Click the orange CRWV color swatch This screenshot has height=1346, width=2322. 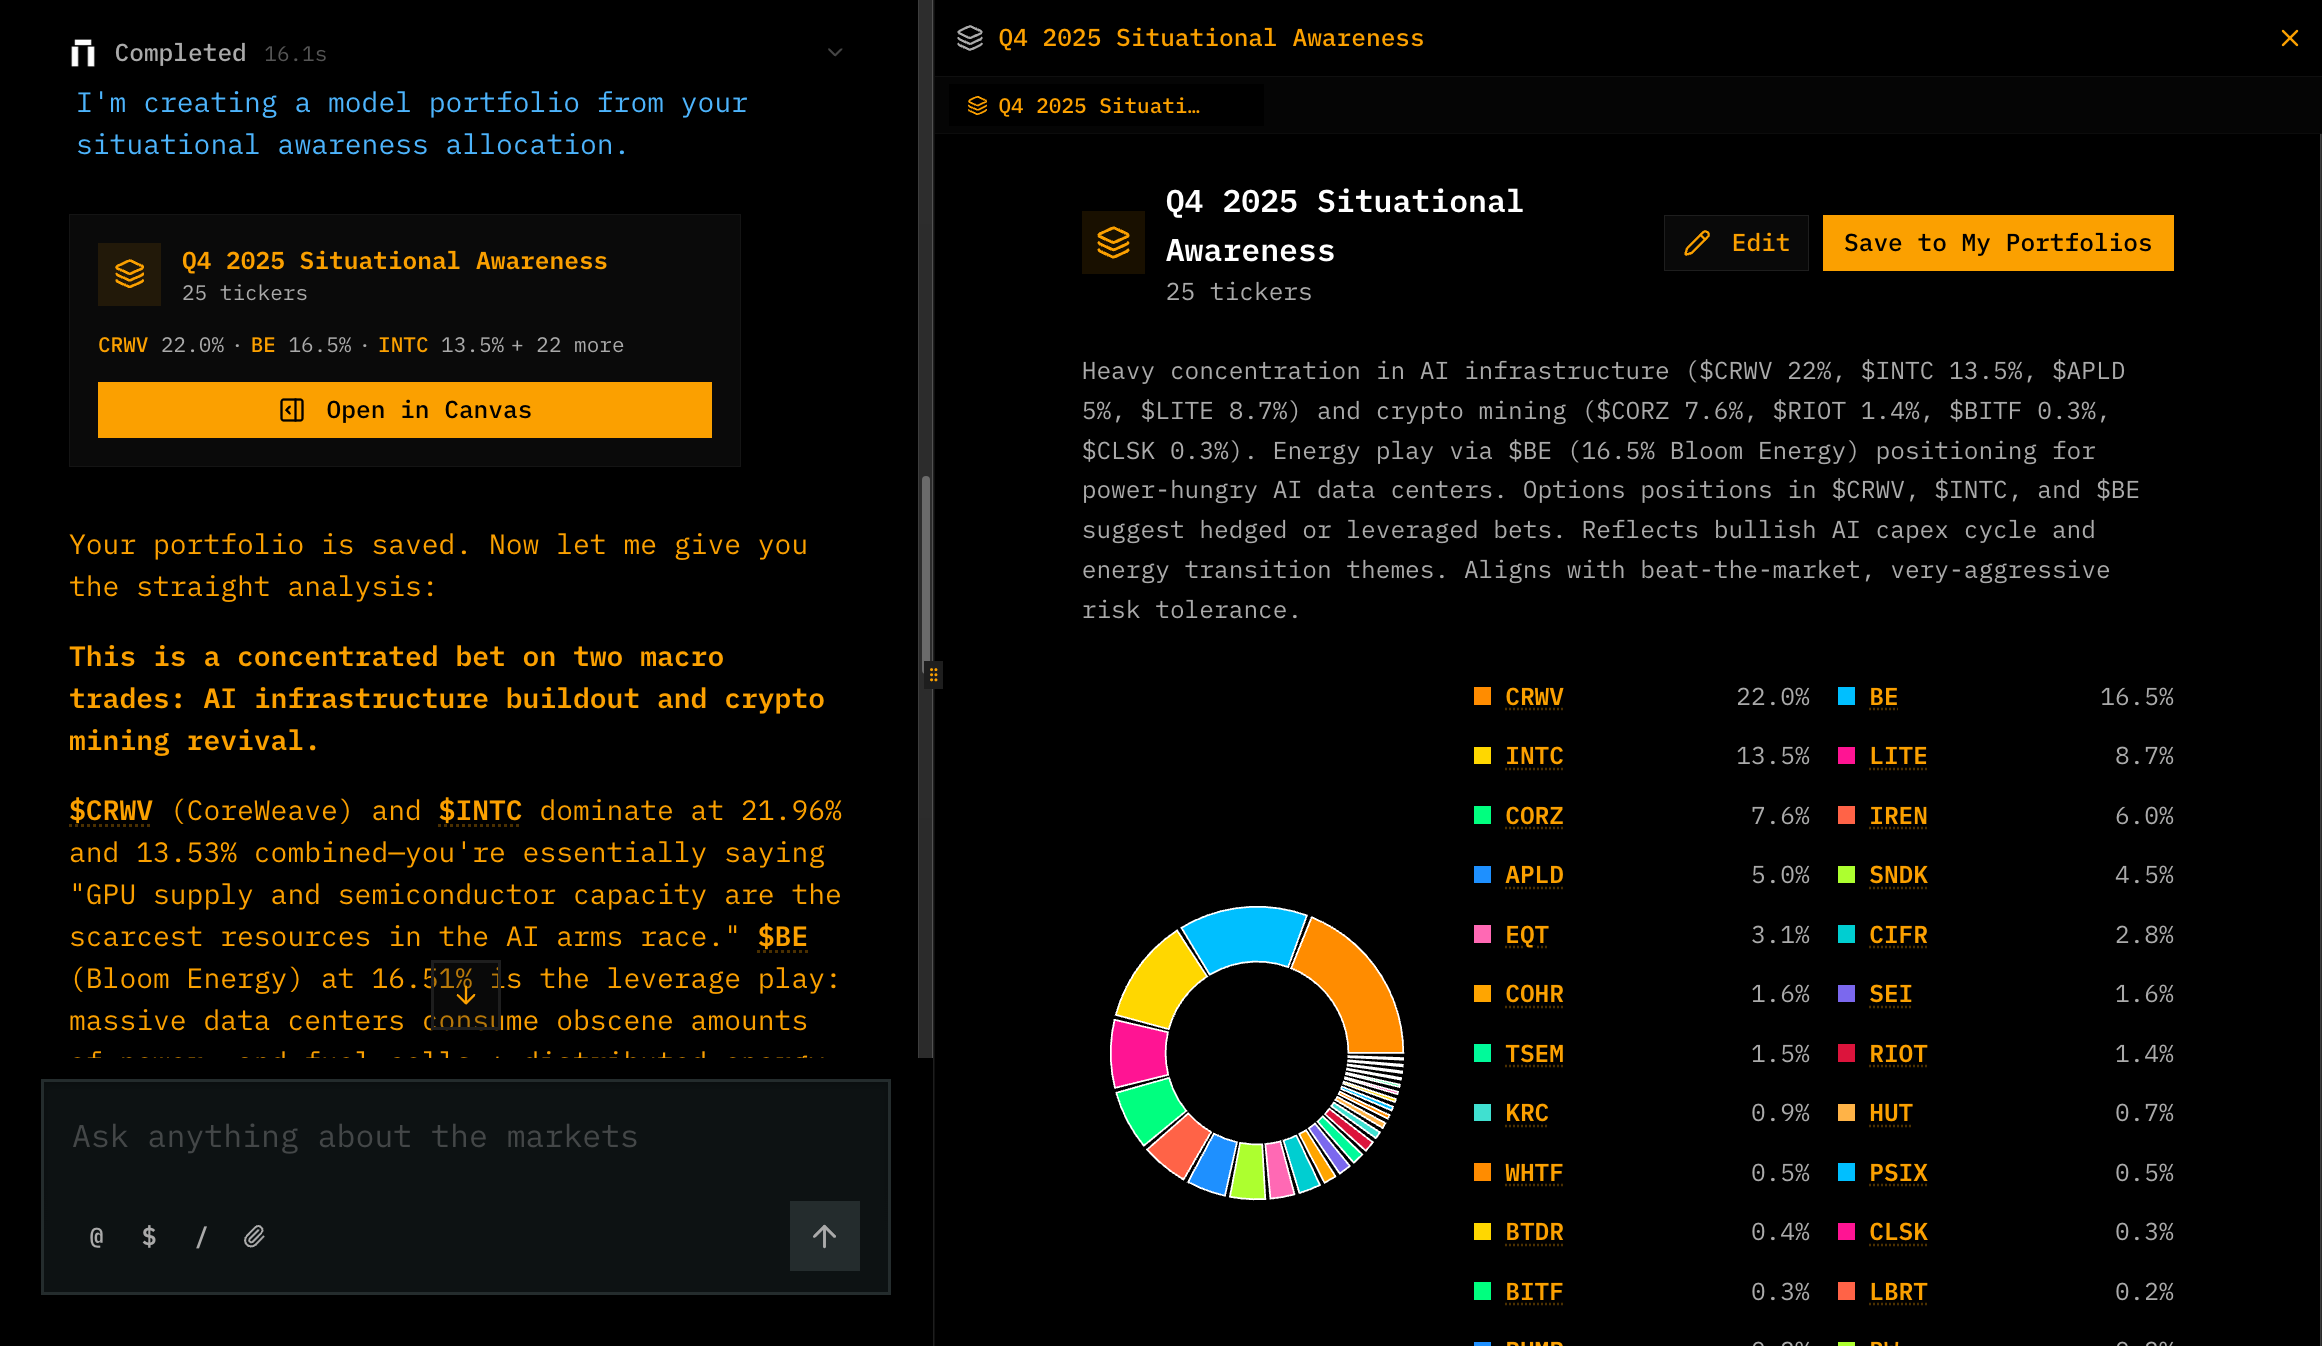coord(1482,696)
